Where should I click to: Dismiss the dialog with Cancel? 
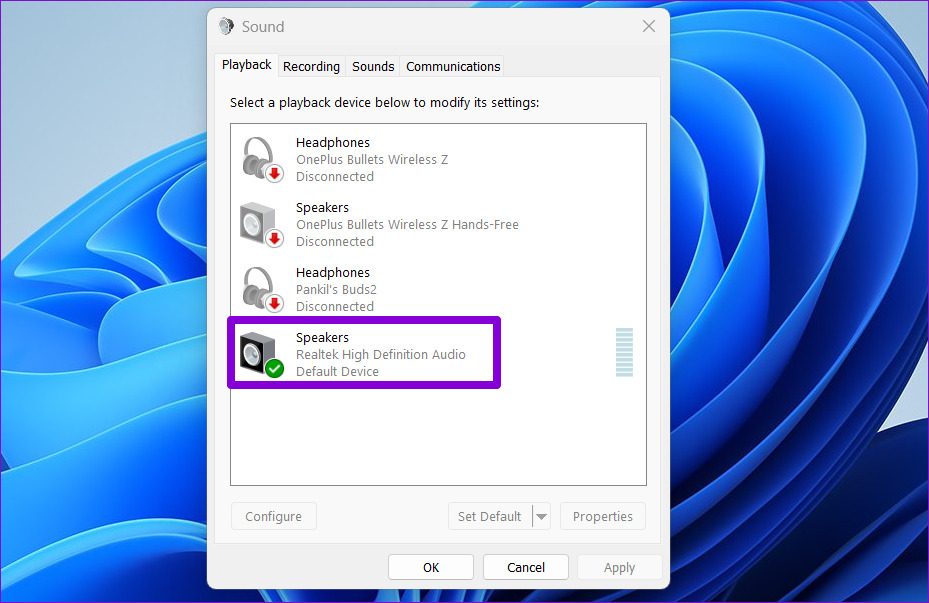(525, 566)
